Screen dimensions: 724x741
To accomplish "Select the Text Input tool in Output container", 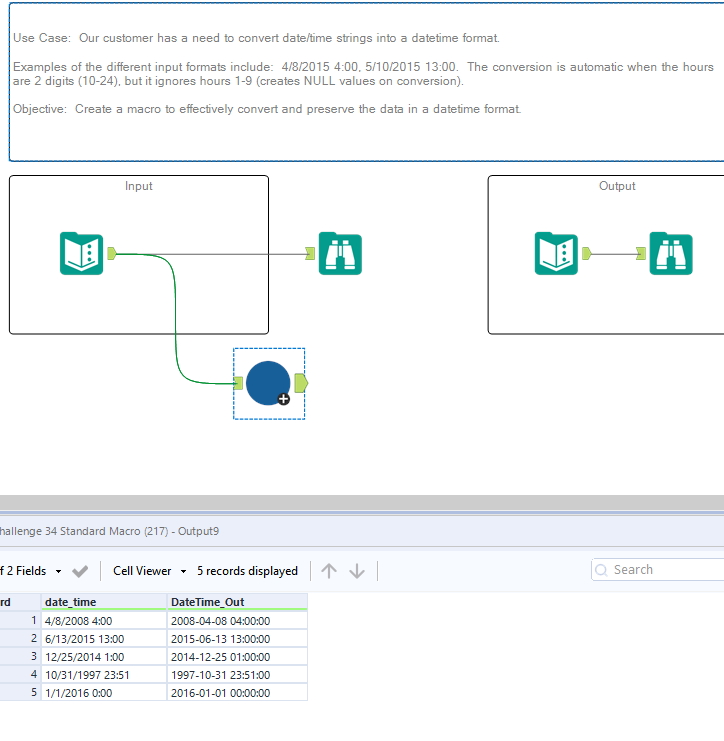I will (556, 254).
